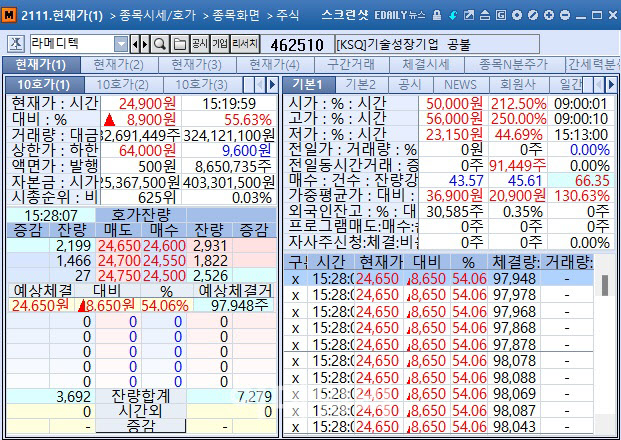Click the 공시 toolbar button
The height and width of the screenshot is (440, 621).
(200, 44)
